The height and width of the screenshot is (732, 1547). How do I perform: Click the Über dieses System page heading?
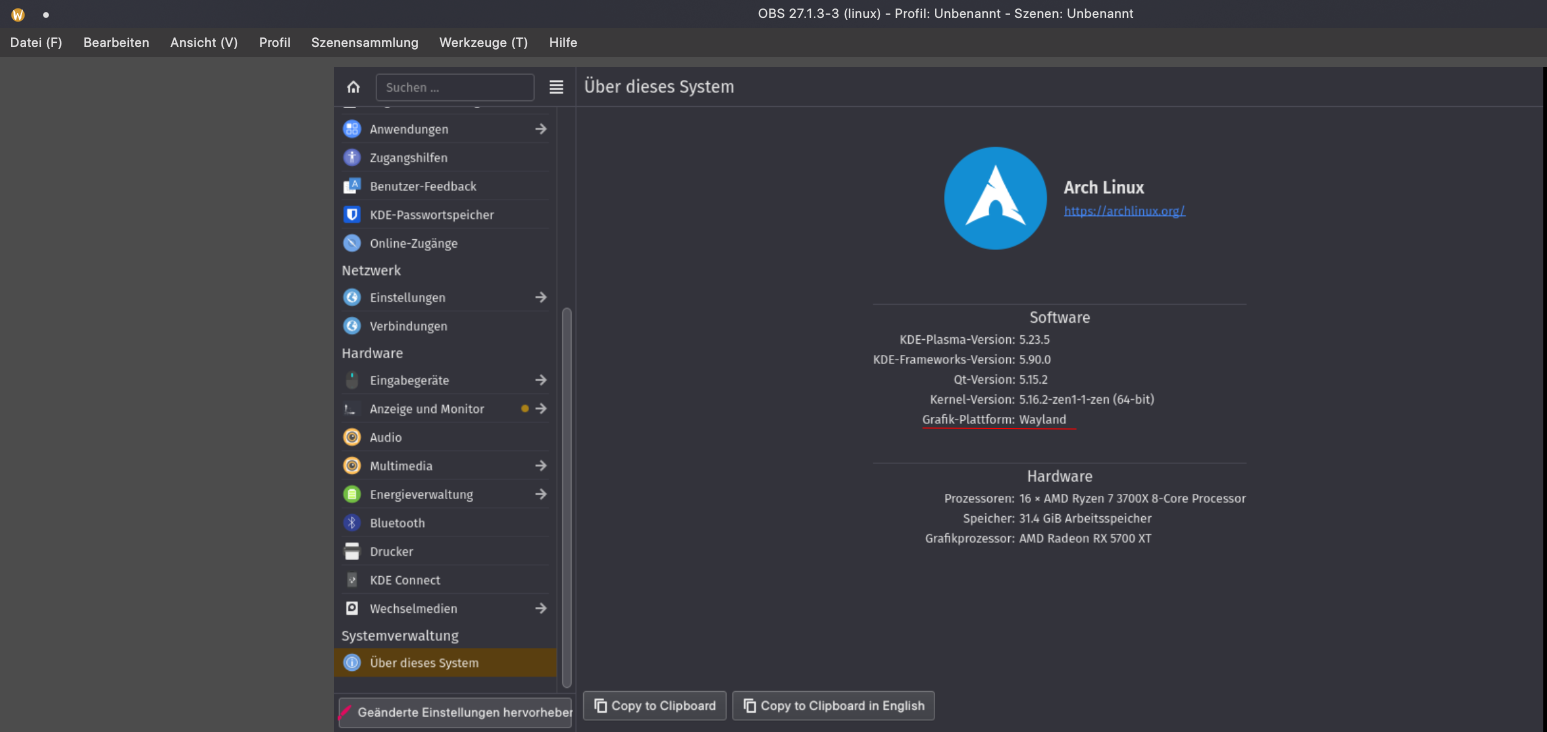pos(659,87)
